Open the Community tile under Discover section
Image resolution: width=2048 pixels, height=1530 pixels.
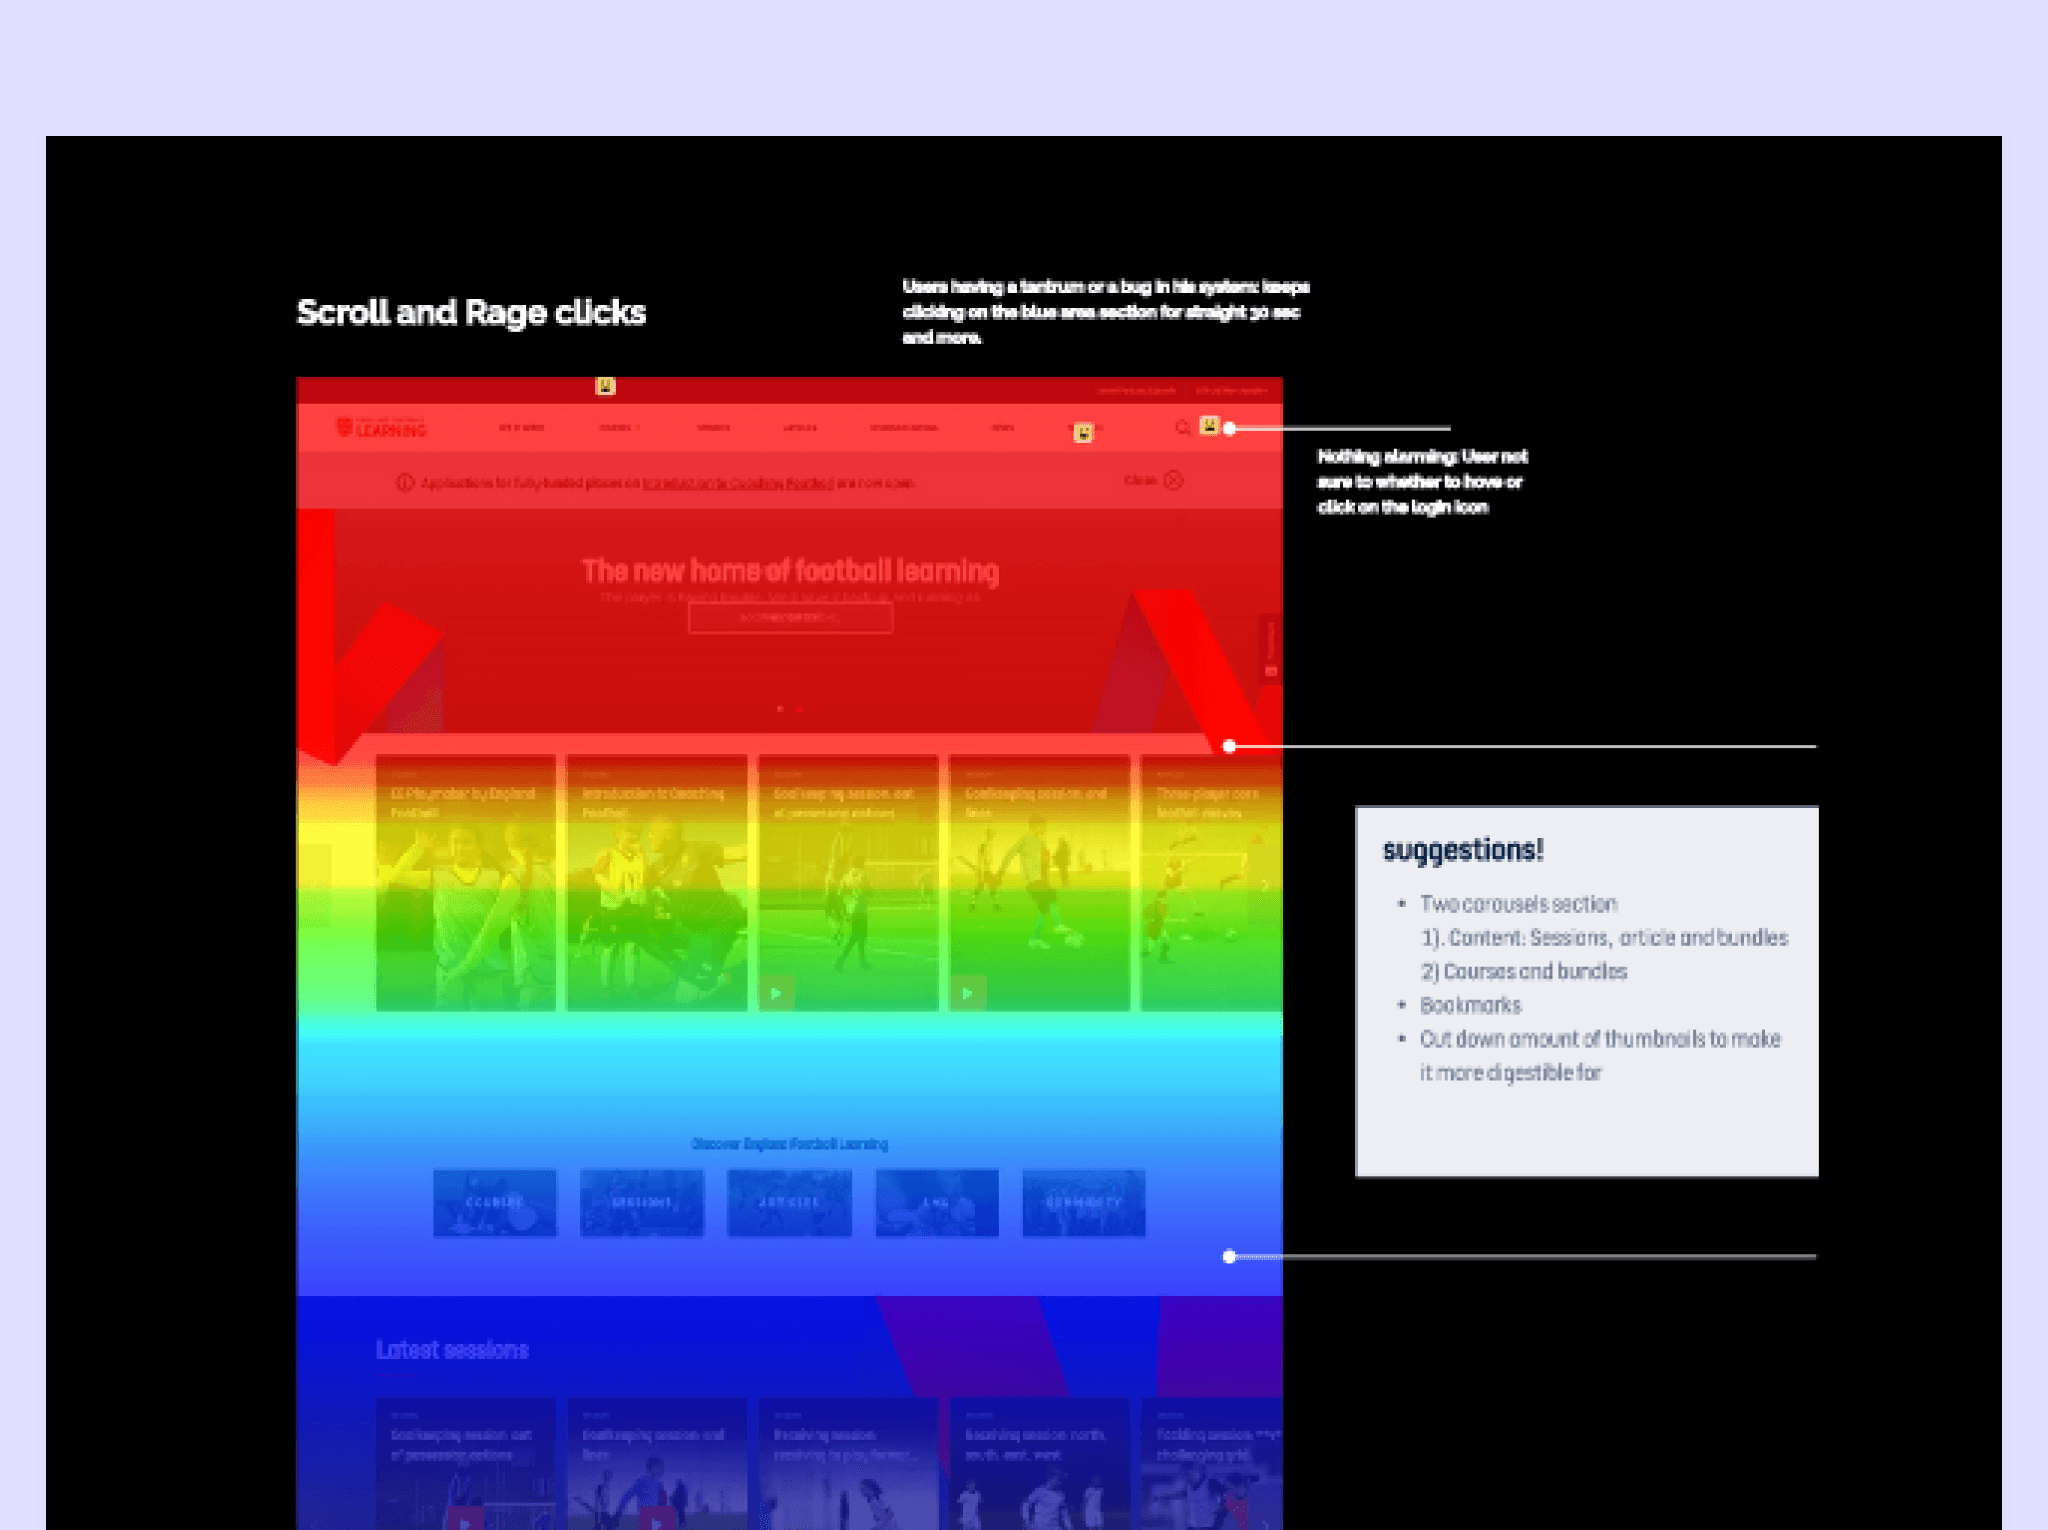(x=1083, y=1203)
